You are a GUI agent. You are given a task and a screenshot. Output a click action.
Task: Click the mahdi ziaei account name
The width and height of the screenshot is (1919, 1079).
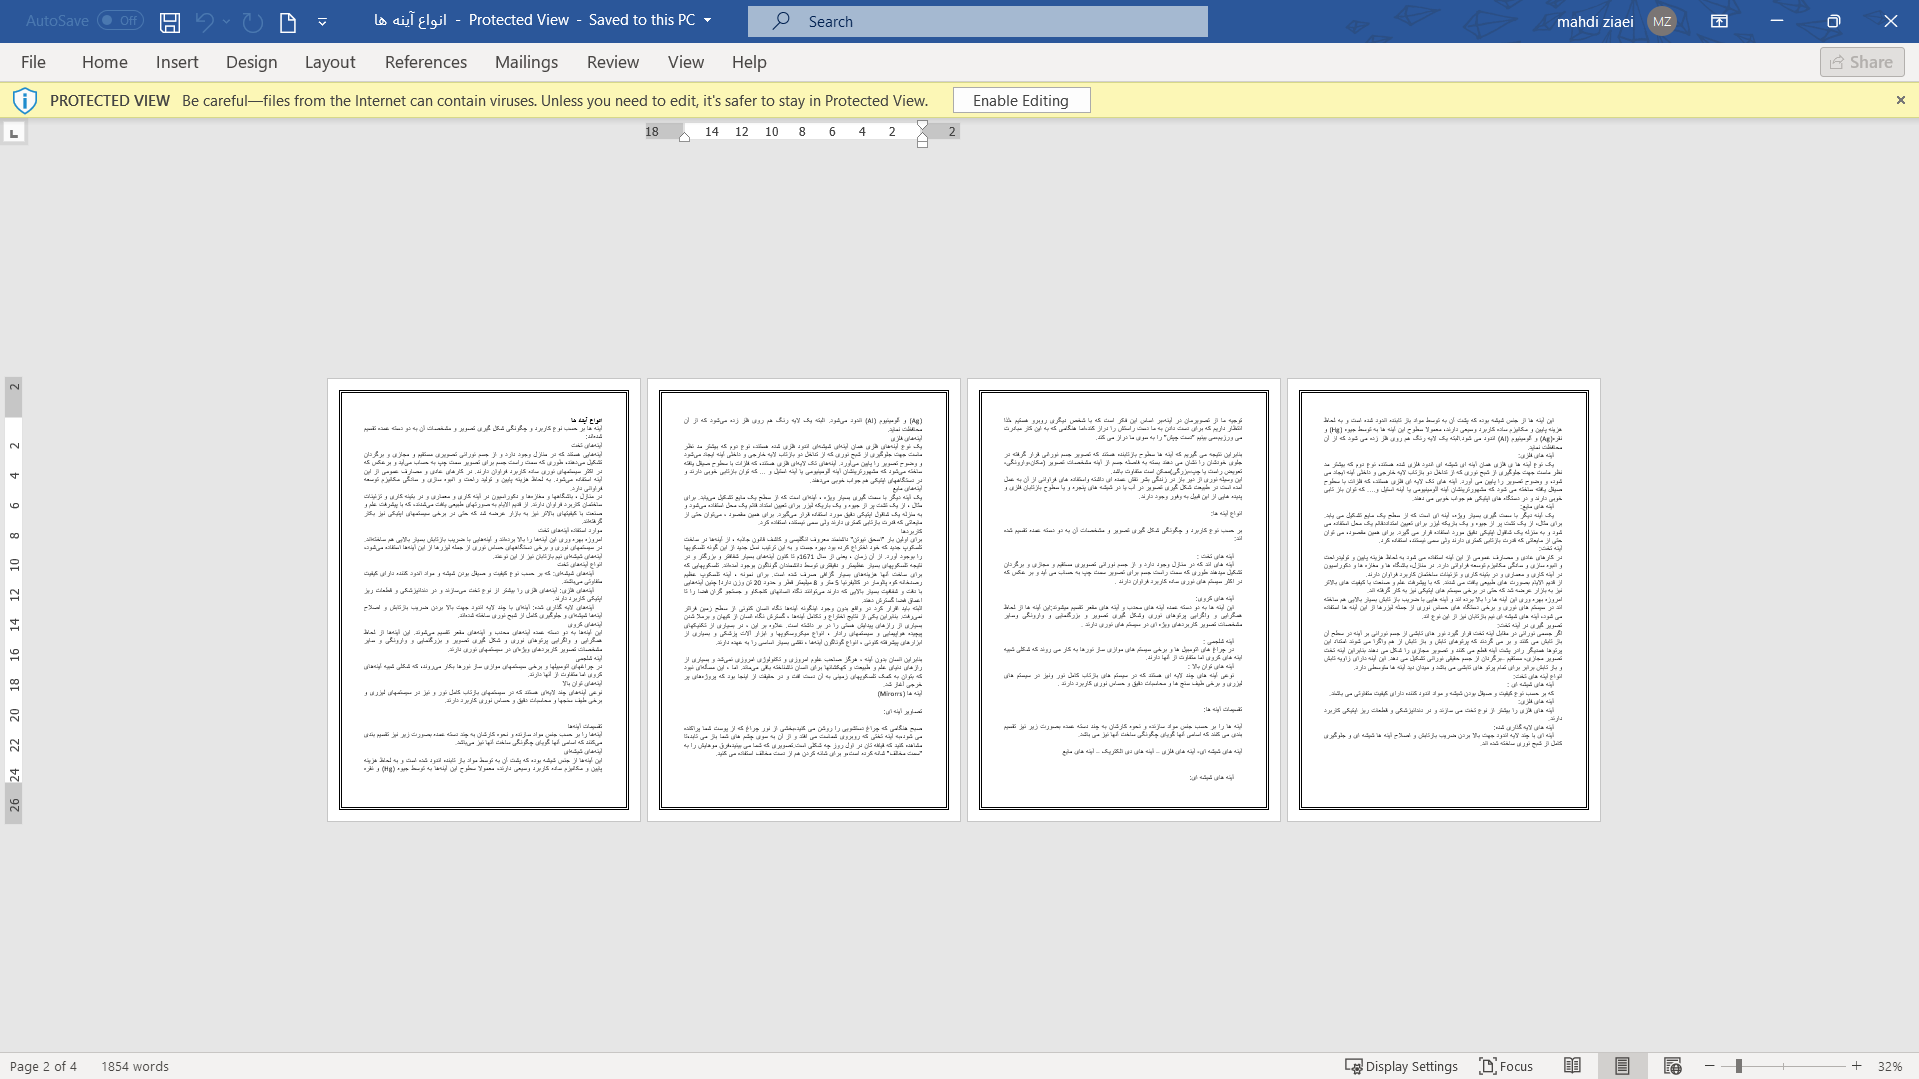[1595, 21]
